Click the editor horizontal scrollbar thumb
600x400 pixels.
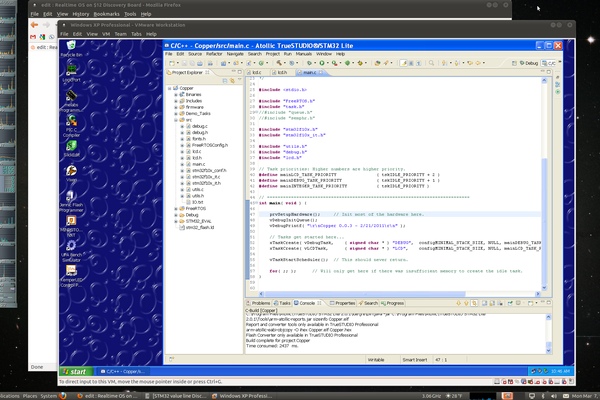click(364, 294)
